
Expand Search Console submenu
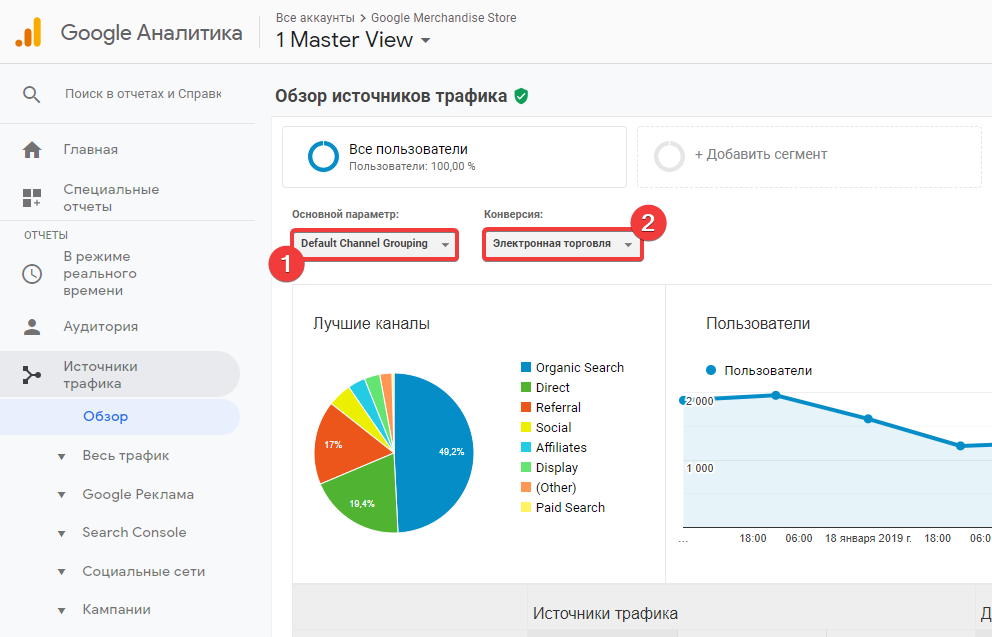(61, 534)
